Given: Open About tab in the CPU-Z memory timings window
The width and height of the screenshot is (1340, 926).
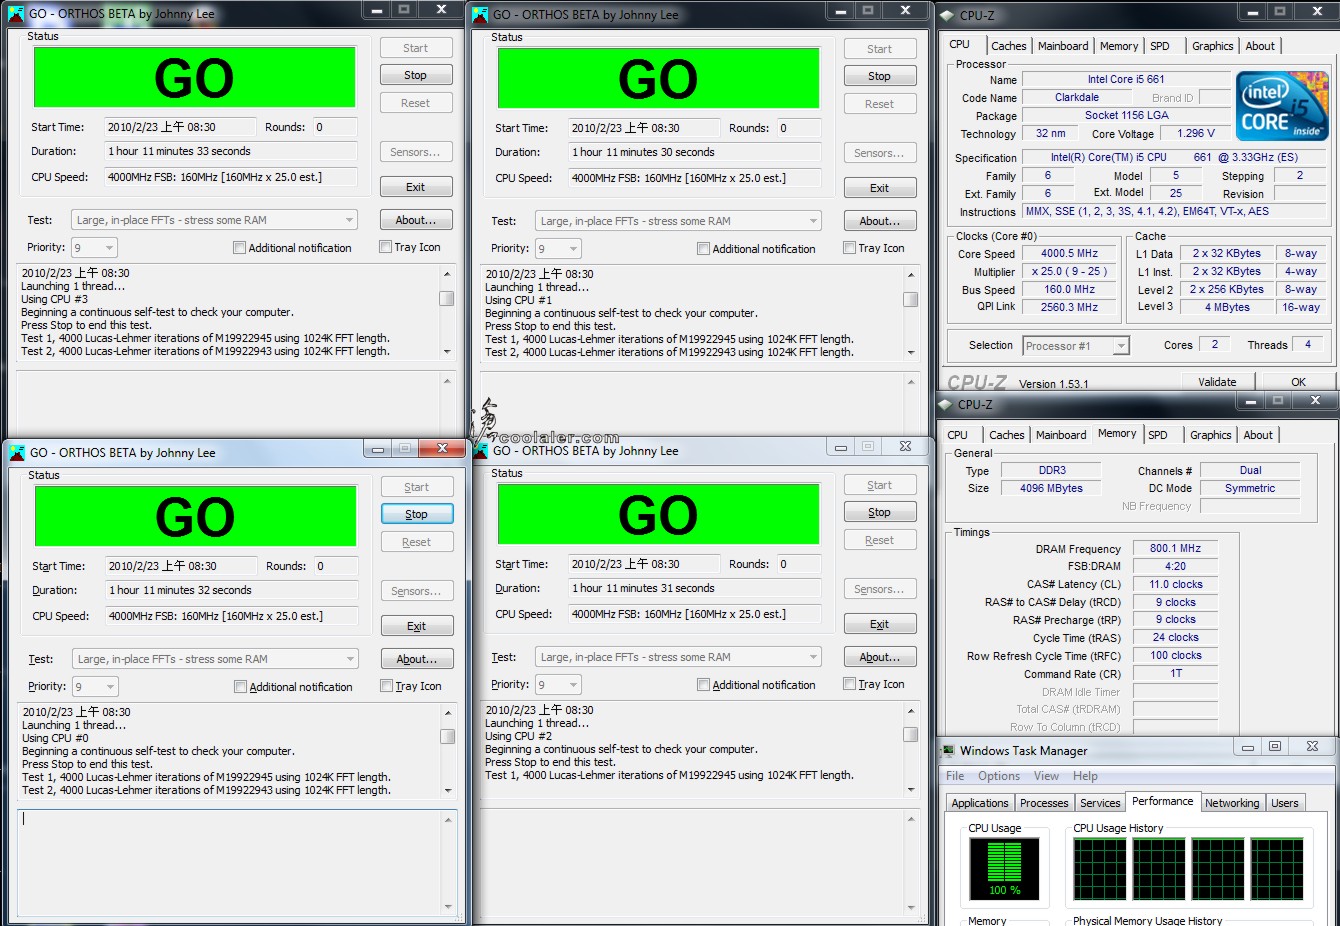Looking at the screenshot, I should click(x=1258, y=435).
